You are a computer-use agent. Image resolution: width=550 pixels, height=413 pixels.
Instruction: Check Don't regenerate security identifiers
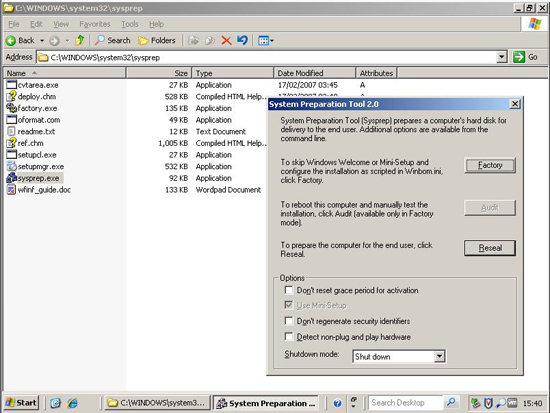pyautogui.click(x=289, y=321)
